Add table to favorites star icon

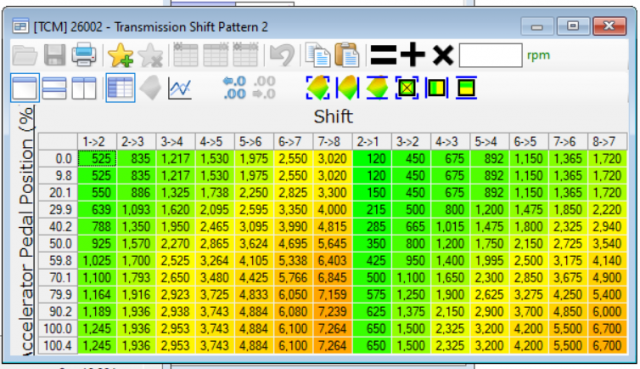[120, 55]
